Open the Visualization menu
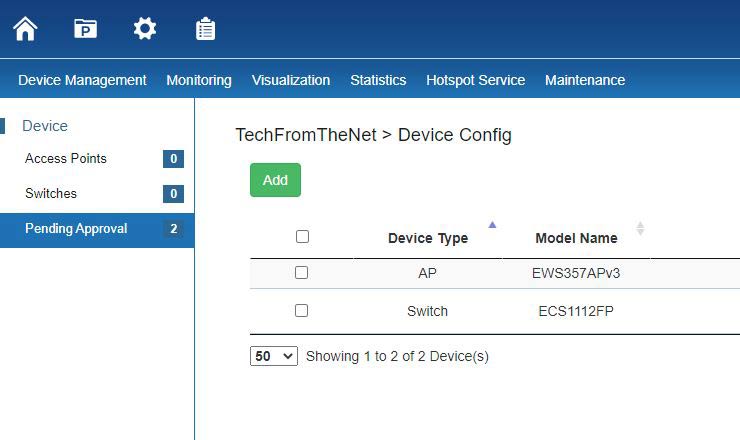 coord(290,80)
